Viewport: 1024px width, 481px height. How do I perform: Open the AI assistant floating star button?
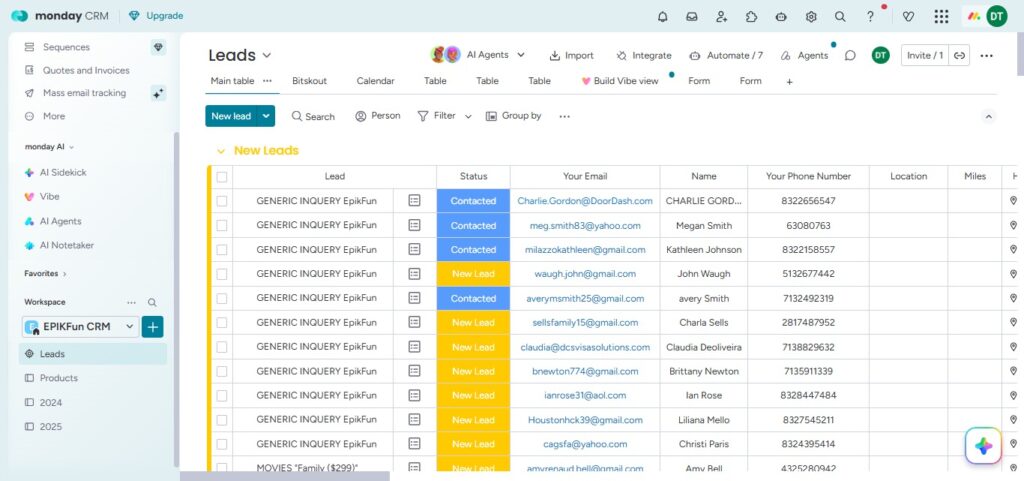click(x=984, y=446)
